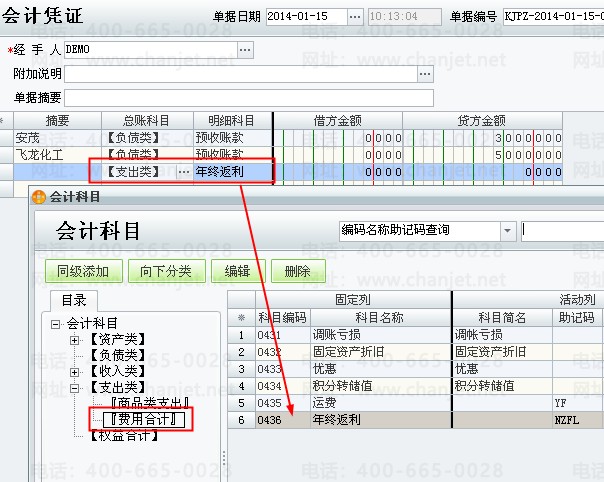This screenshot has height=482, width=604.
Task: Click the 编辑 button
Action: [237, 271]
